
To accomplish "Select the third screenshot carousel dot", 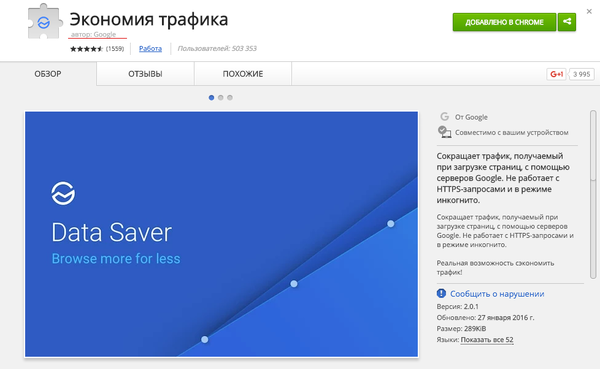I will click(x=230, y=98).
